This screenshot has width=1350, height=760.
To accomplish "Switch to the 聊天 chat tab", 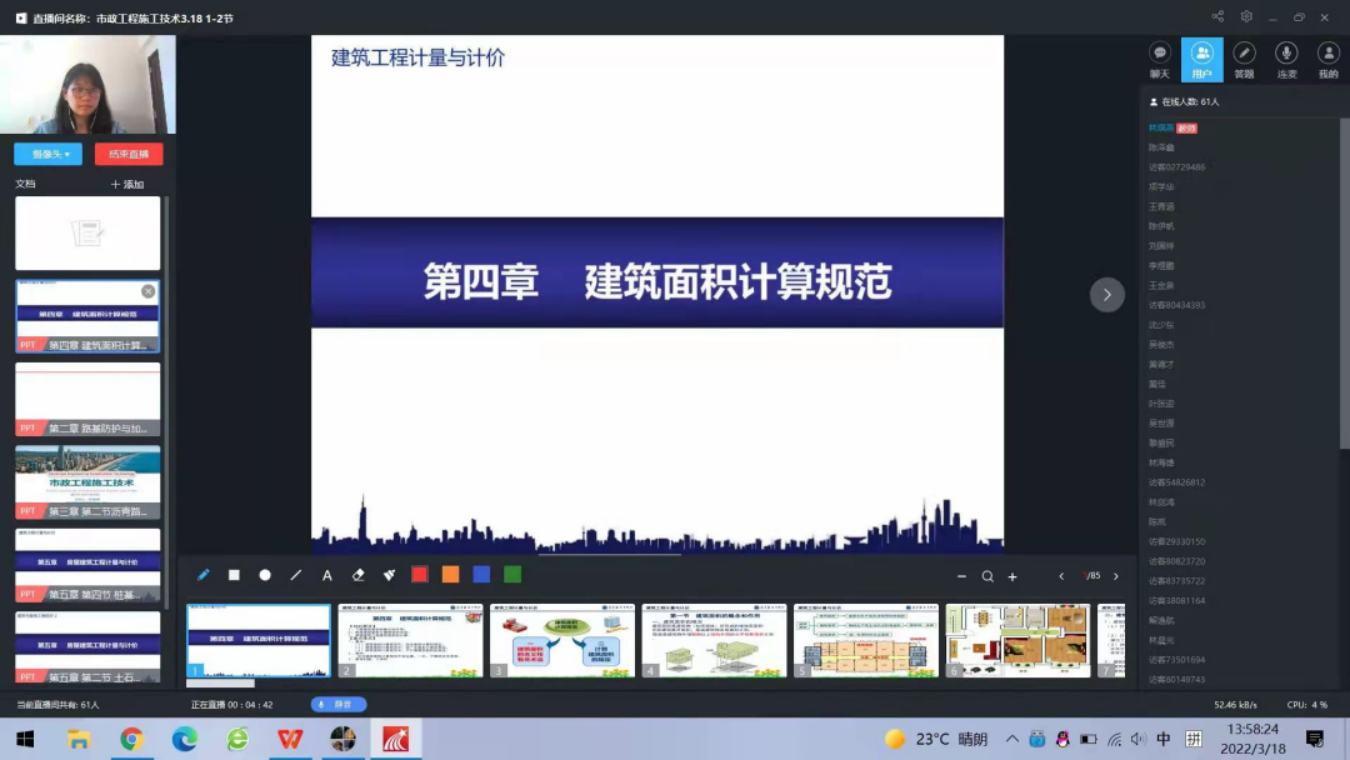I will tap(1160, 60).
